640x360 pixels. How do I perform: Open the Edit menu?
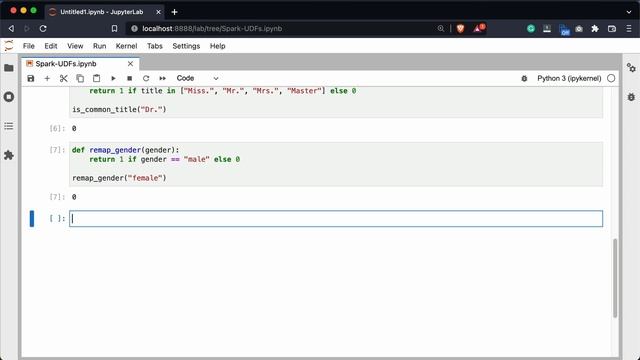pos(51,46)
